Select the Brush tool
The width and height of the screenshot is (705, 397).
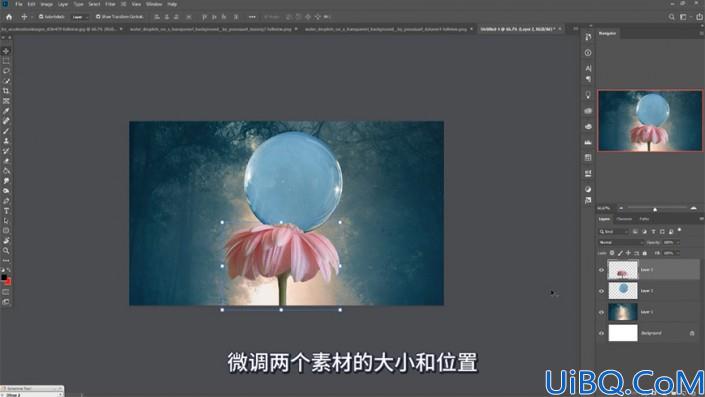click(6, 131)
